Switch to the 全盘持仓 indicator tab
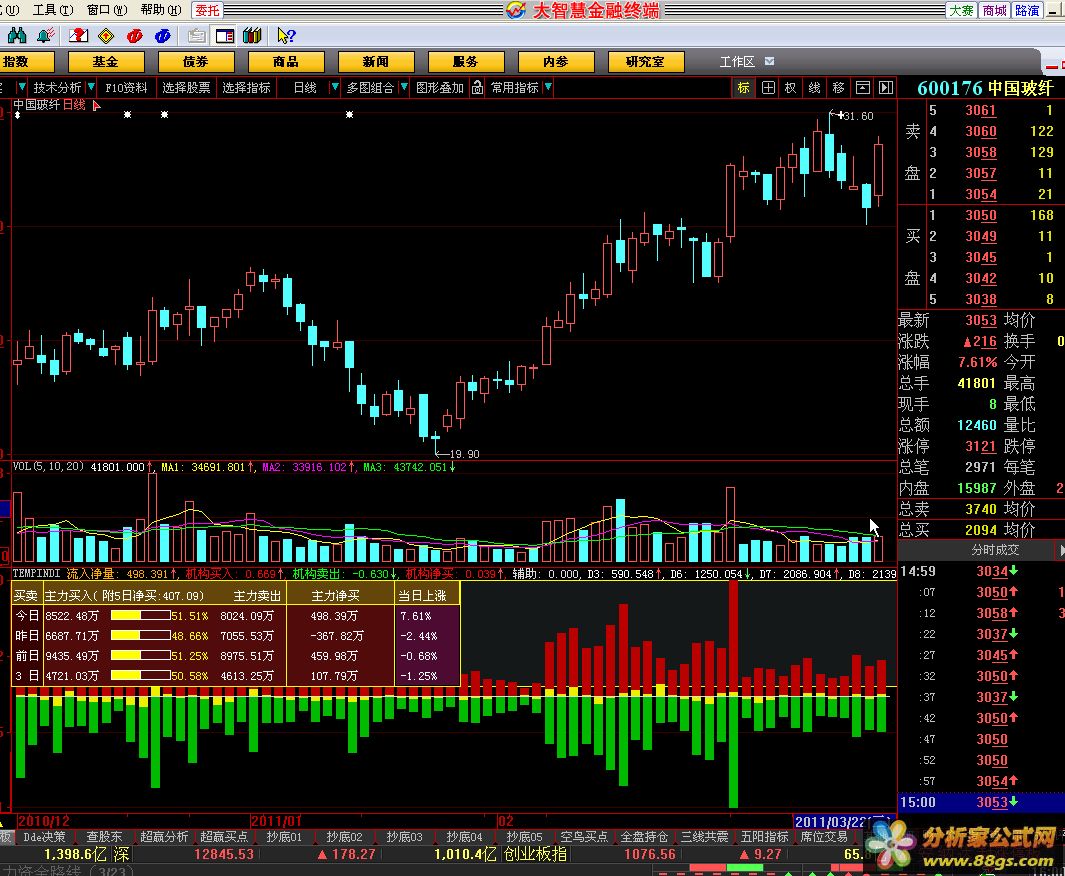 (644, 837)
